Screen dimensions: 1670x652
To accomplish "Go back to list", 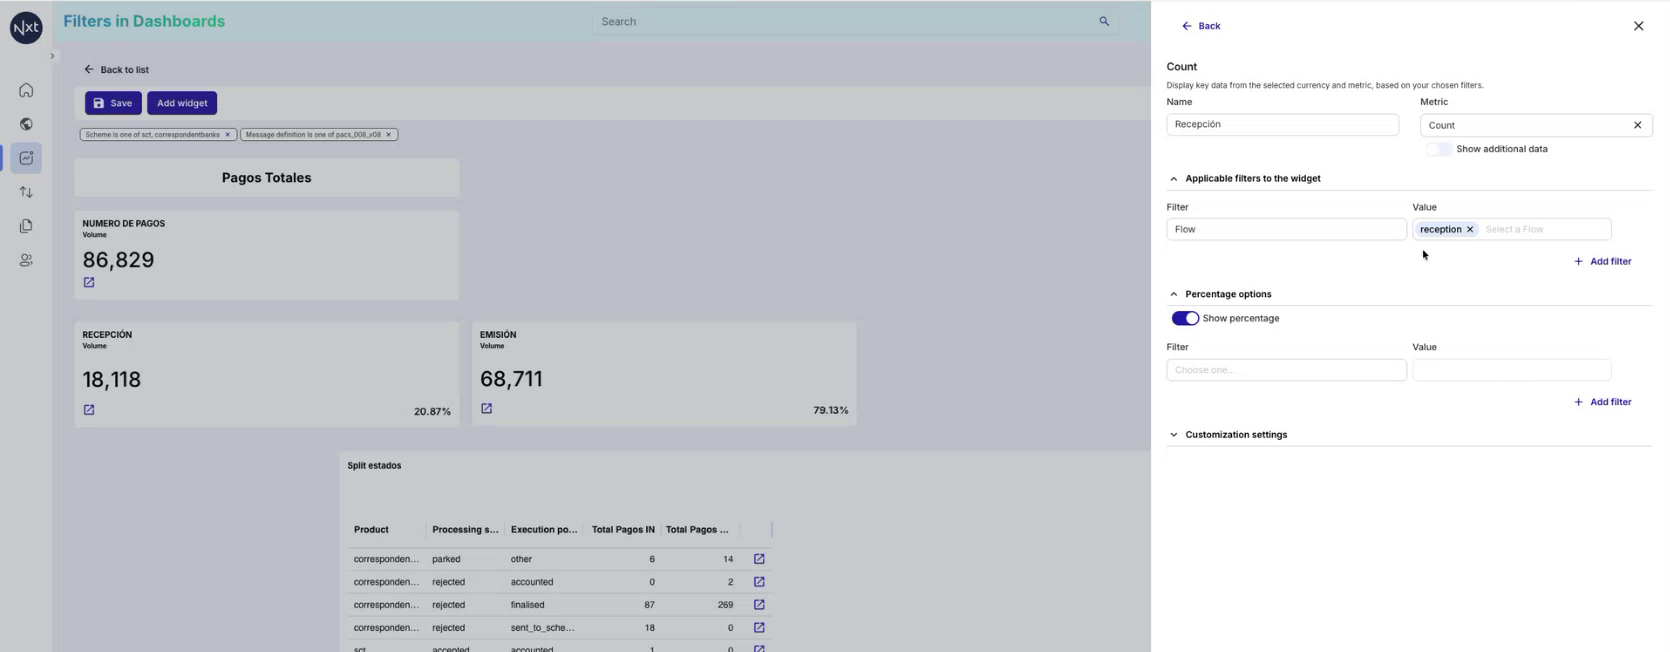I will point(116,69).
